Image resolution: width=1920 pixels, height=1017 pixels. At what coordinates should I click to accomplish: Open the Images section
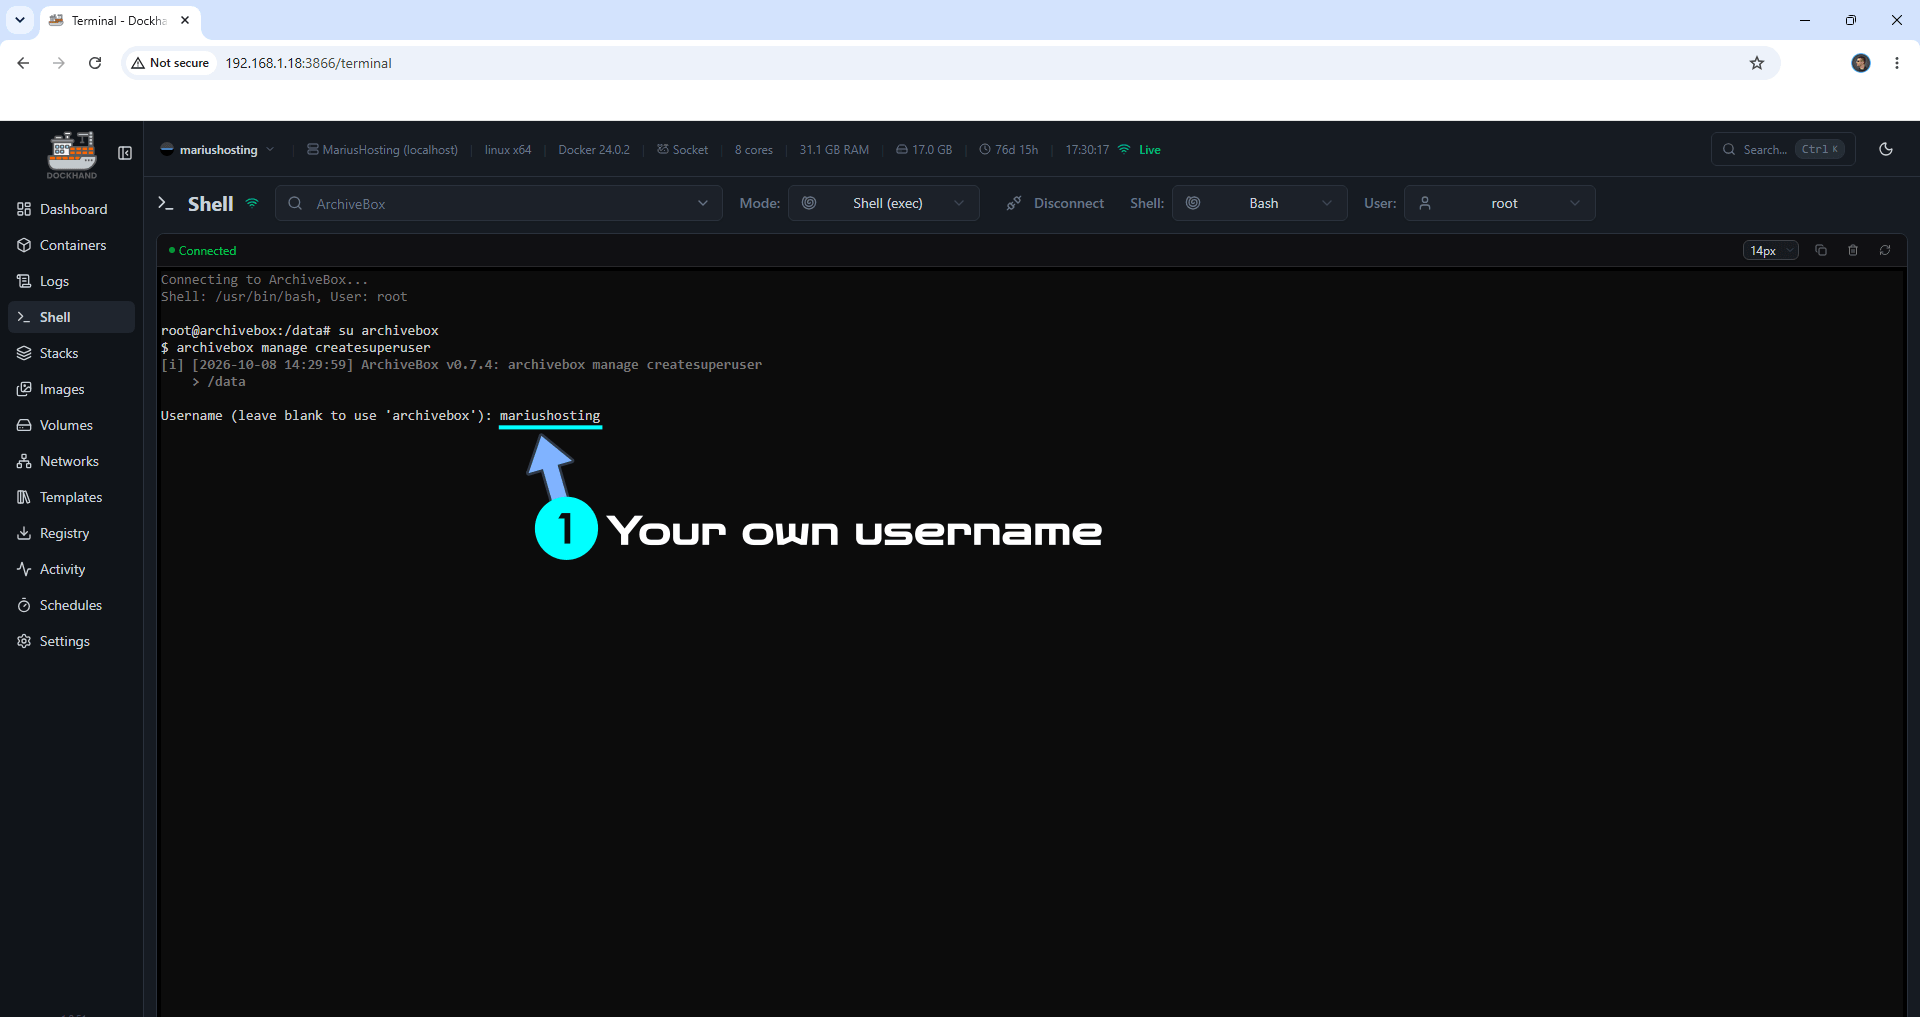tap(71, 389)
